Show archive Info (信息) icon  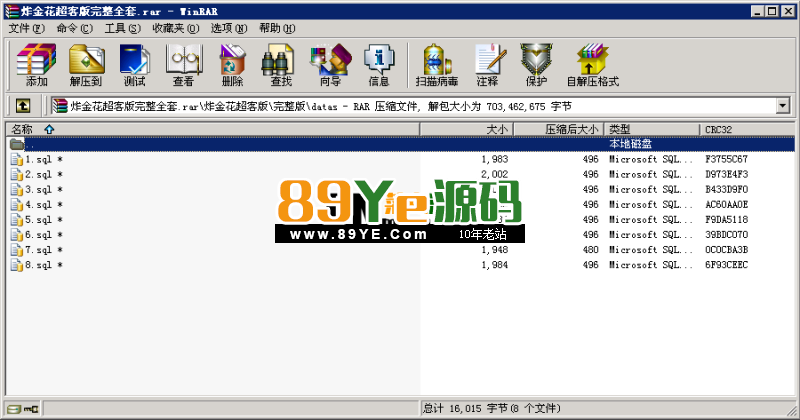point(379,65)
